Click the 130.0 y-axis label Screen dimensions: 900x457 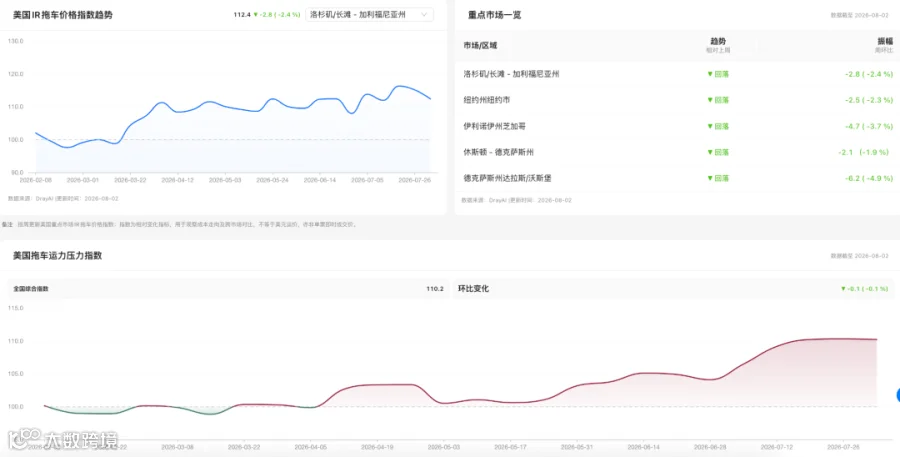[15, 41]
